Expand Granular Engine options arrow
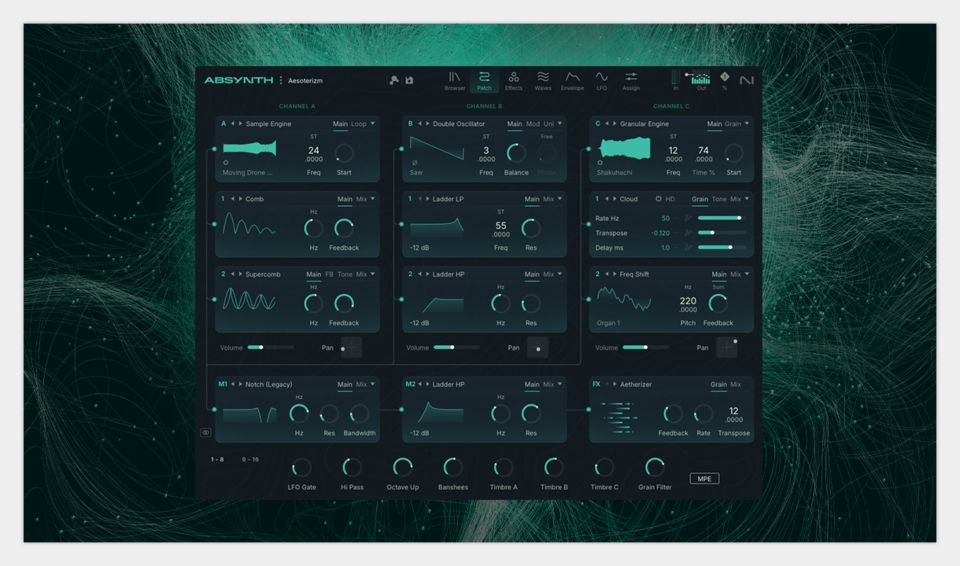The width and height of the screenshot is (960, 566). tap(748, 124)
